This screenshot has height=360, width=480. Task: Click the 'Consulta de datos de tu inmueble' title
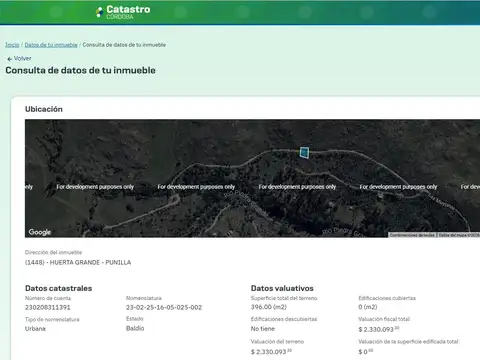[x=80, y=70]
